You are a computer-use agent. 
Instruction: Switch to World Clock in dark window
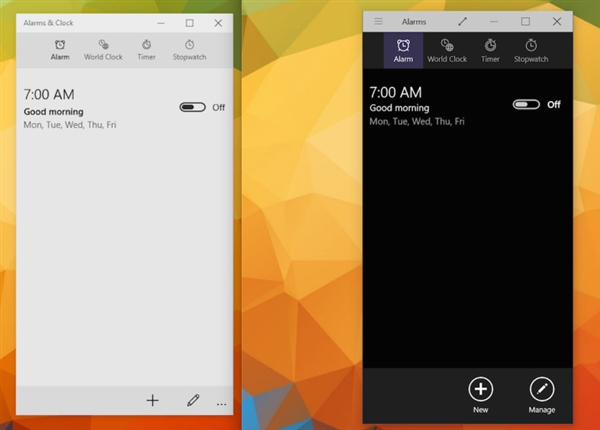(447, 50)
